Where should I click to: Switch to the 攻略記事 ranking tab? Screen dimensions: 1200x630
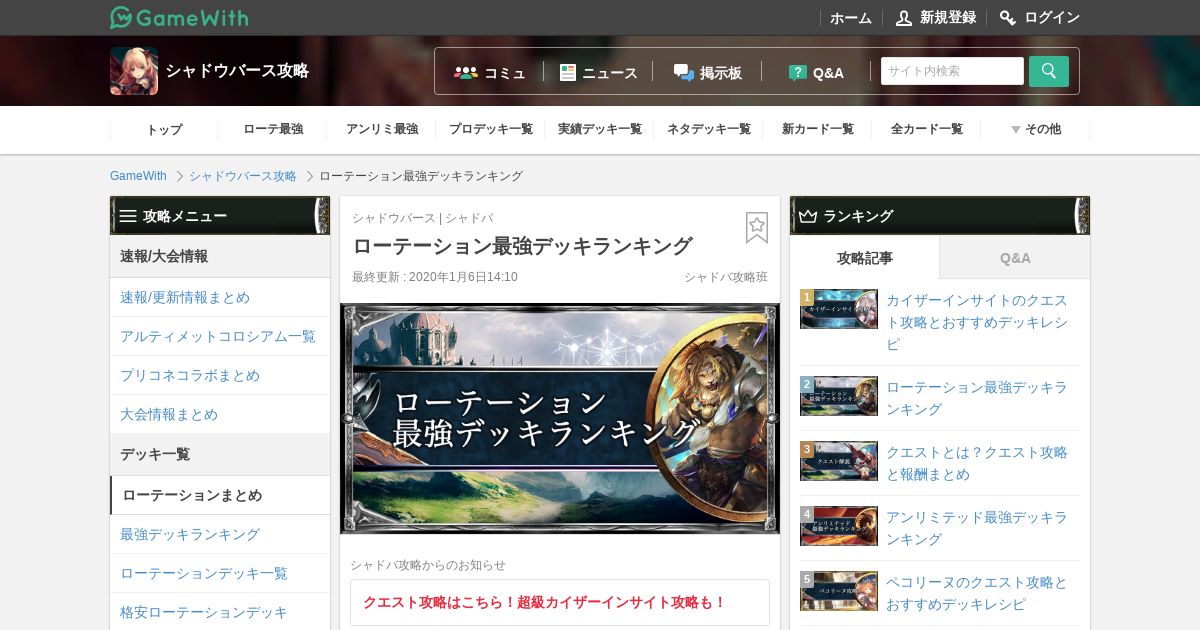click(x=865, y=258)
